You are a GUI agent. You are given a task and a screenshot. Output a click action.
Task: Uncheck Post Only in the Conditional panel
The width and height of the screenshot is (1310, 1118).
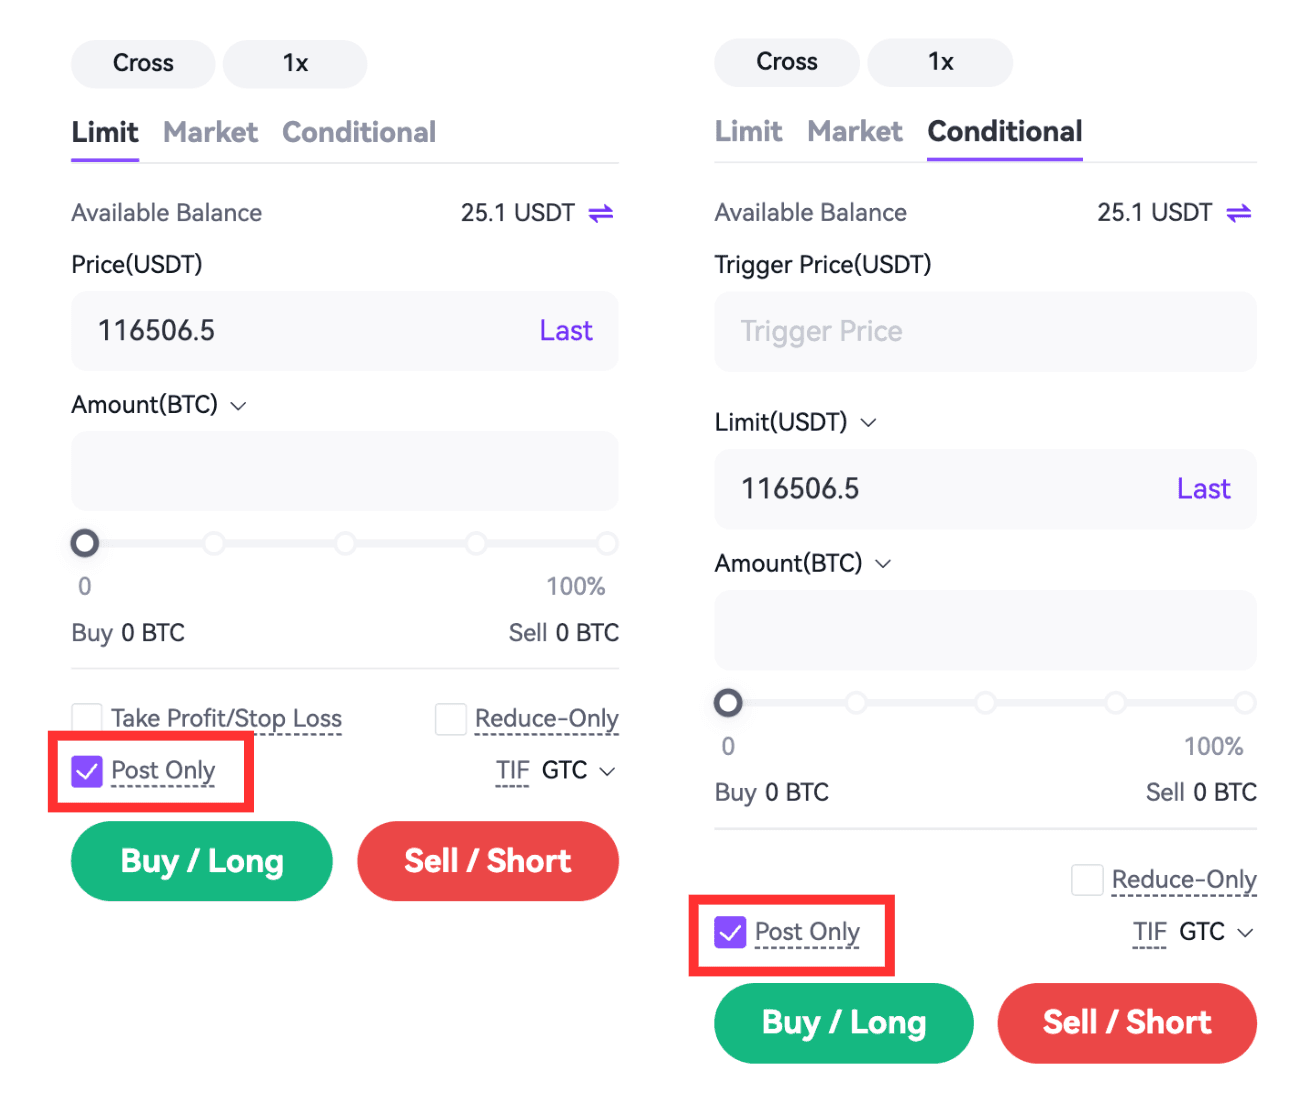[x=730, y=932]
